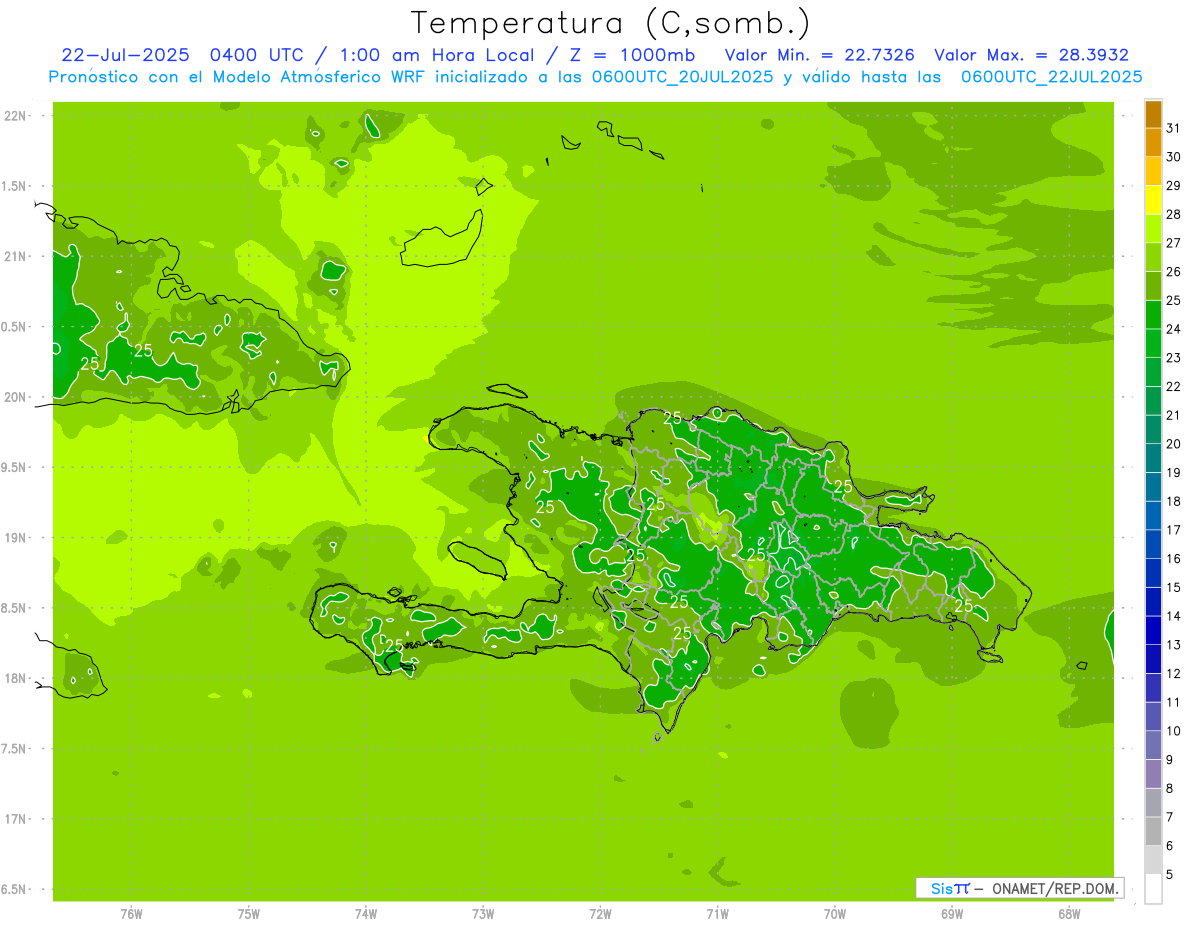Click color scale label "23"

pos(1173,358)
